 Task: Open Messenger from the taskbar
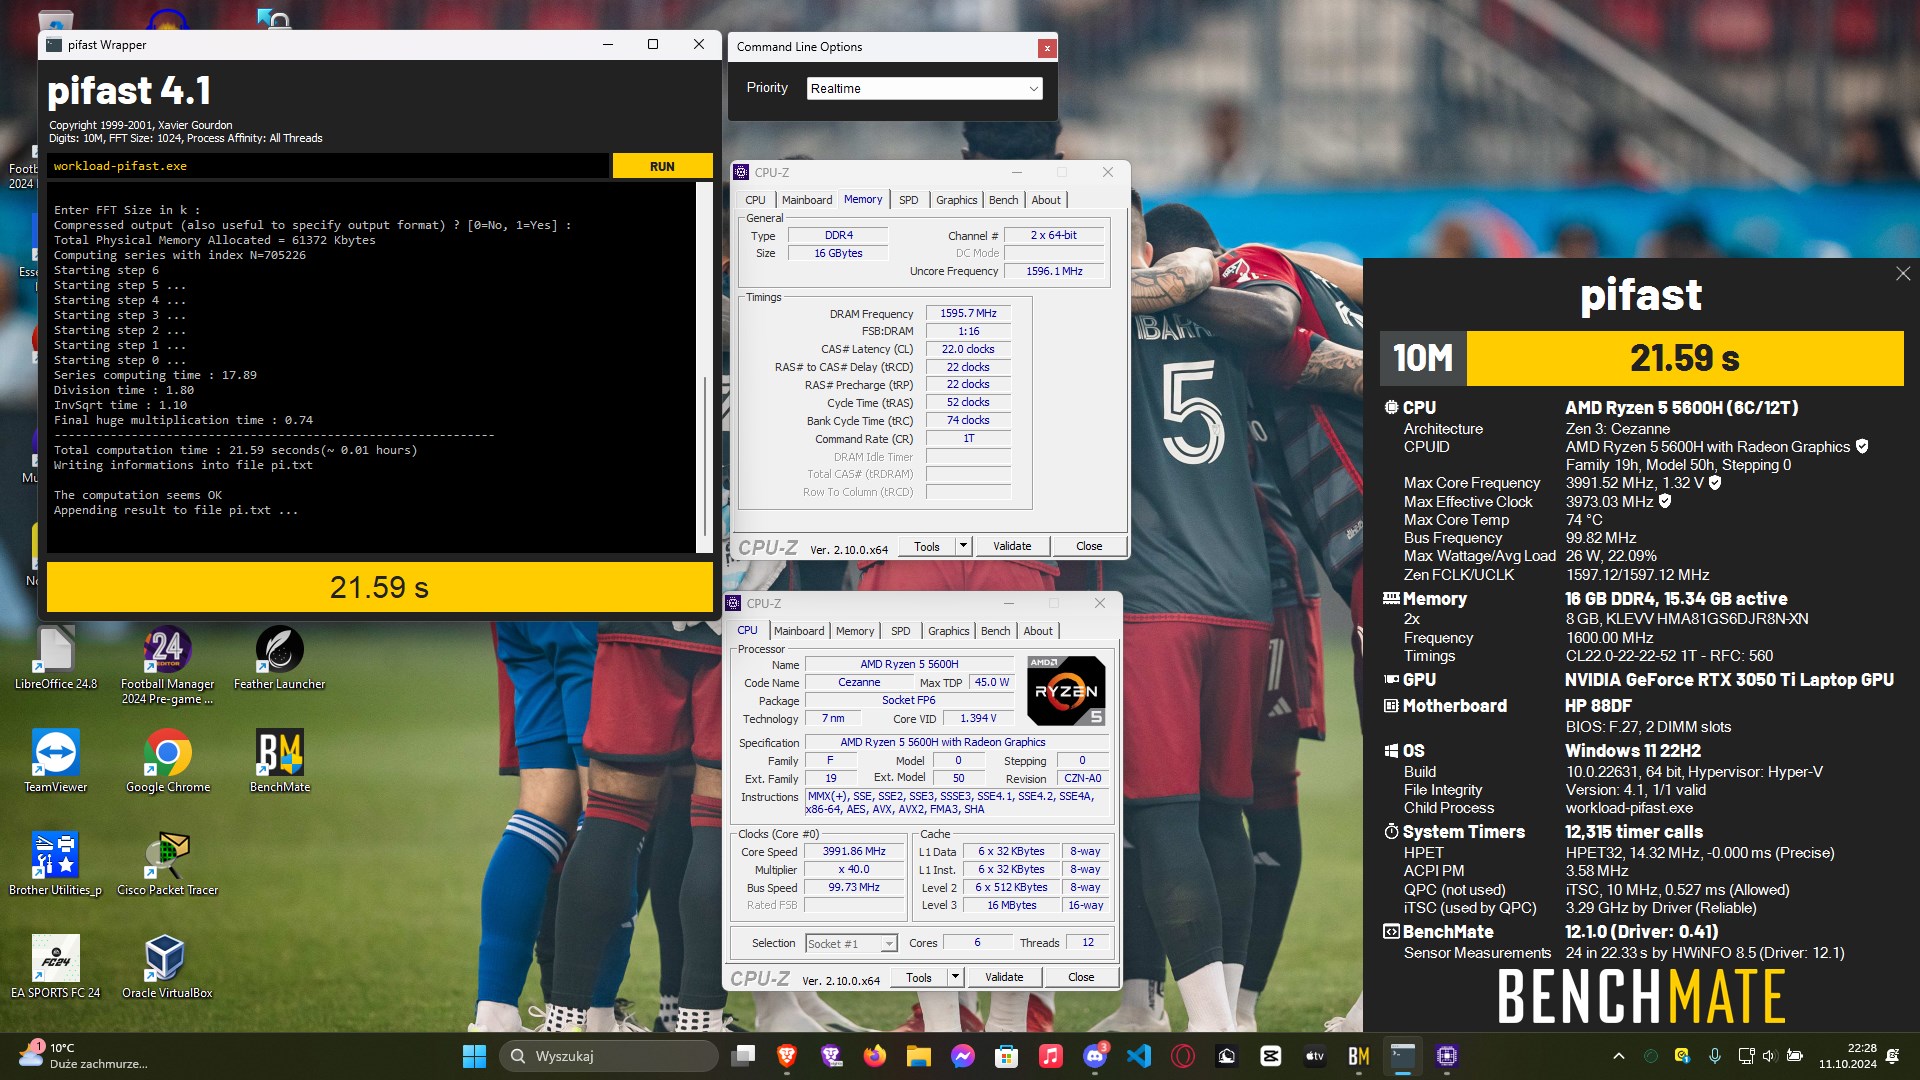coord(963,1056)
